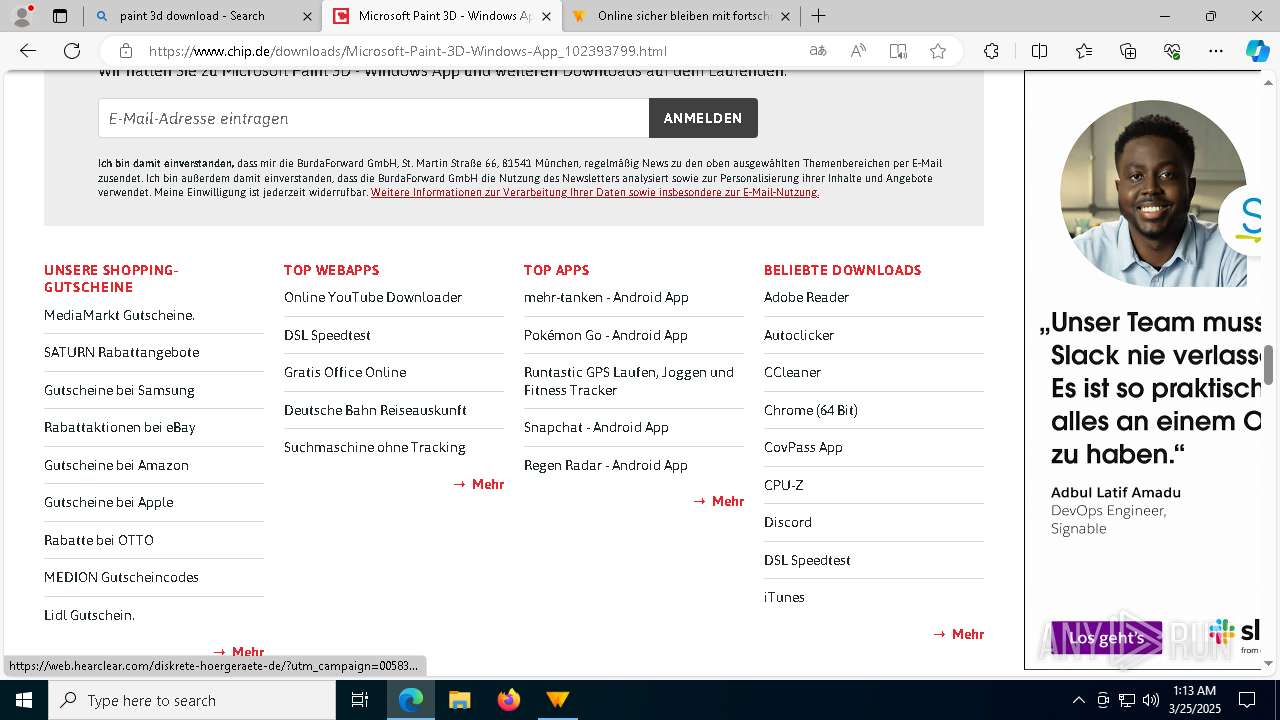Screen dimensions: 1280x720
Task: Open MEDION Gutscheincodes link
Action: click(121, 577)
